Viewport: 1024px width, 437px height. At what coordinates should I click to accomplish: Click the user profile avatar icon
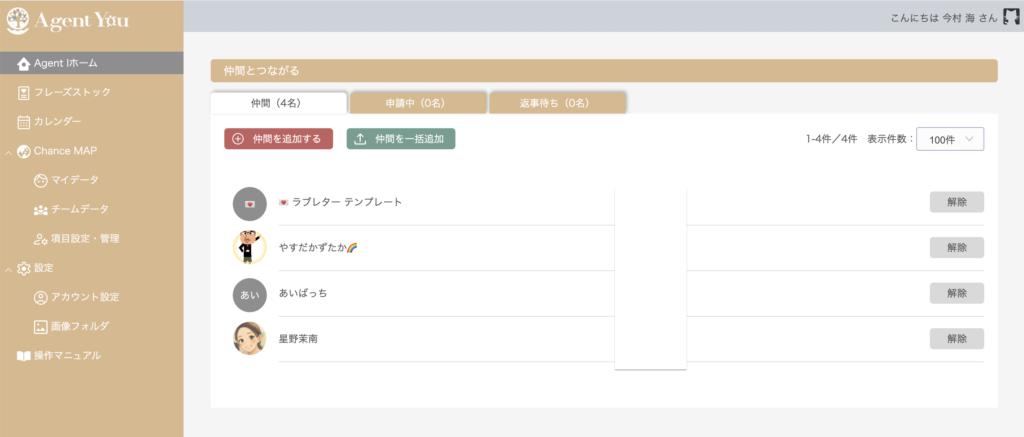click(x=1010, y=18)
